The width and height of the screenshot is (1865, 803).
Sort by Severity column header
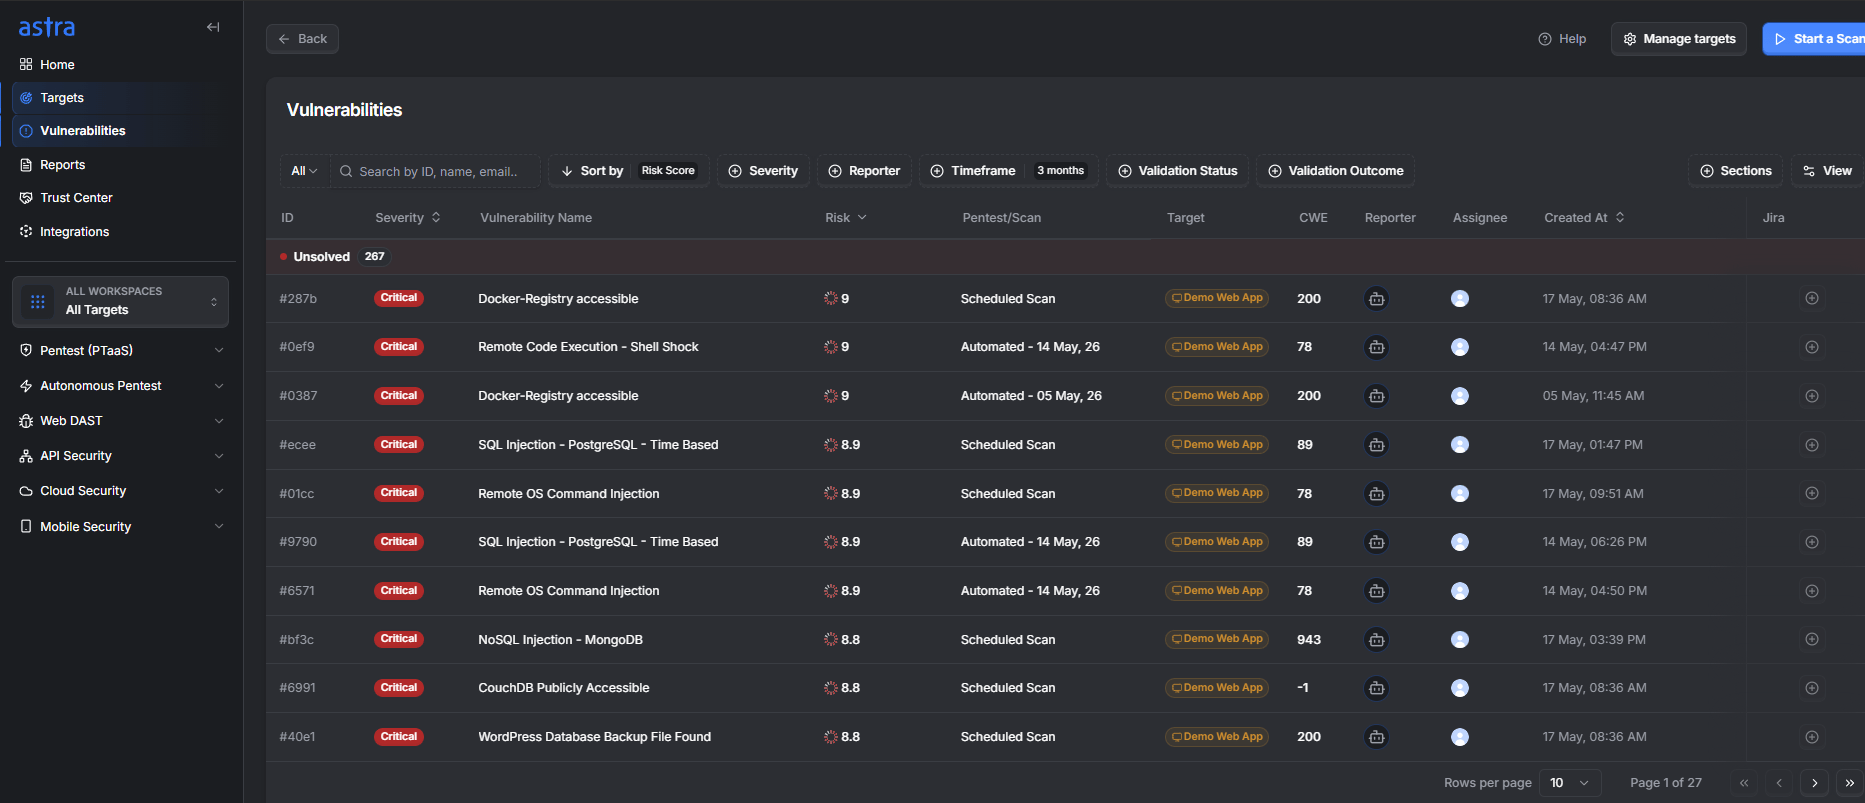(408, 218)
